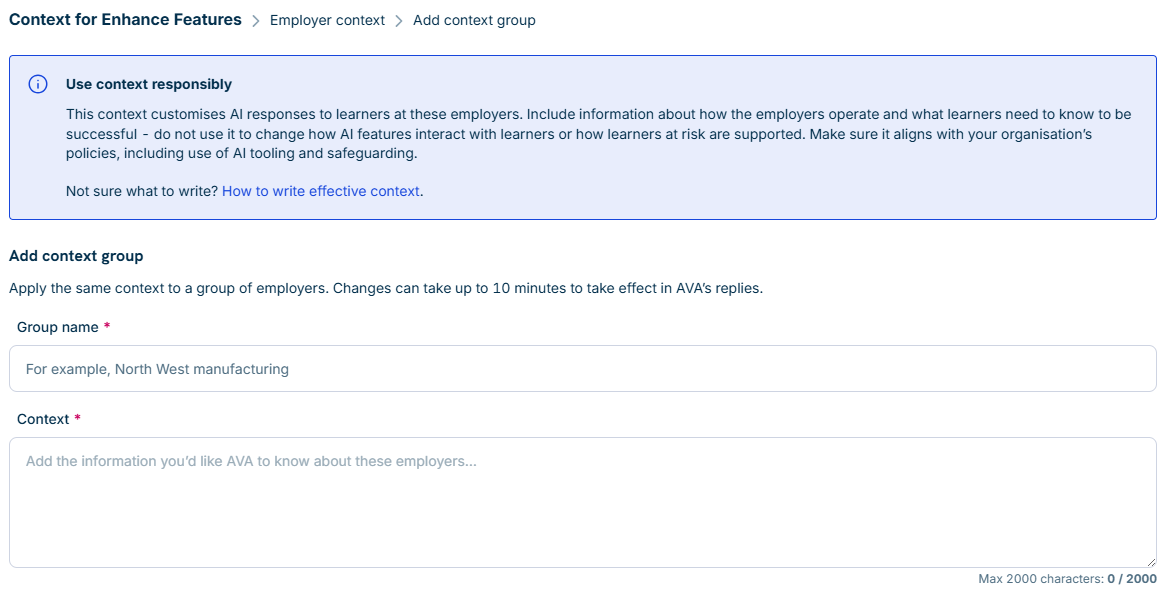
Task: Click the Use context responsibly heading
Action: (149, 84)
